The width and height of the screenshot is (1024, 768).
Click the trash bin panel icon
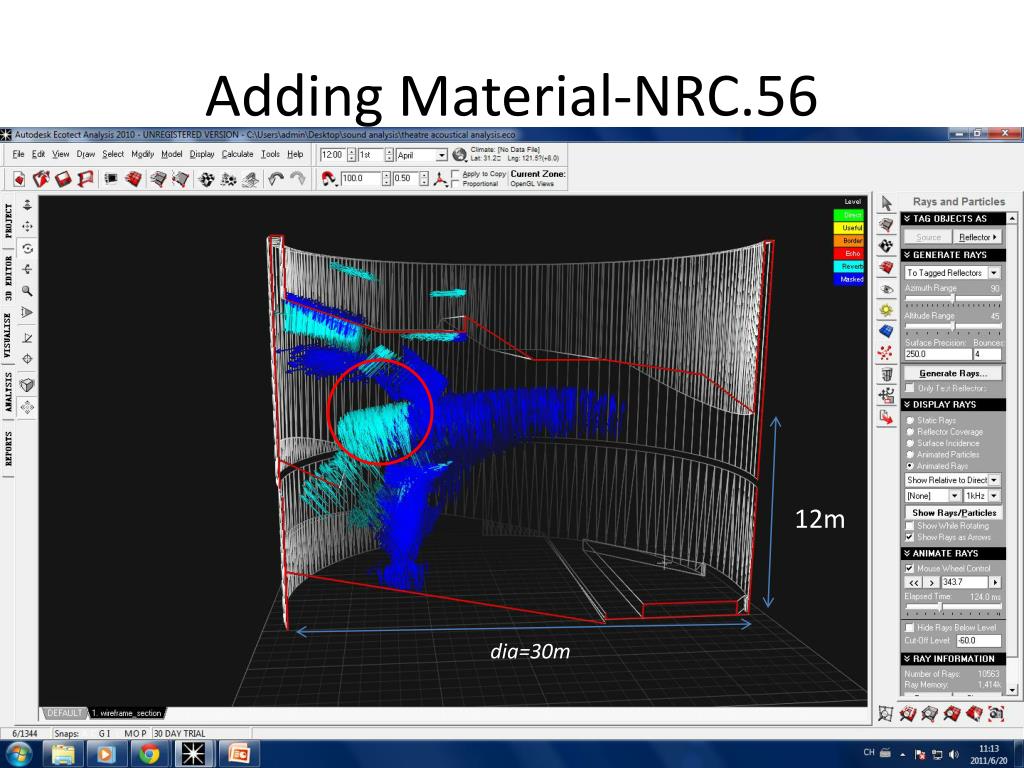click(x=886, y=374)
